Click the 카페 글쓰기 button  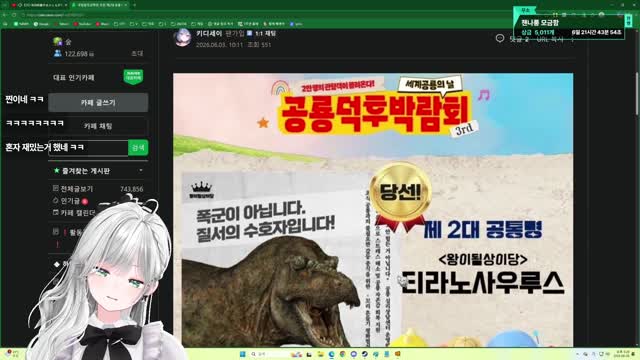[x=98, y=102]
